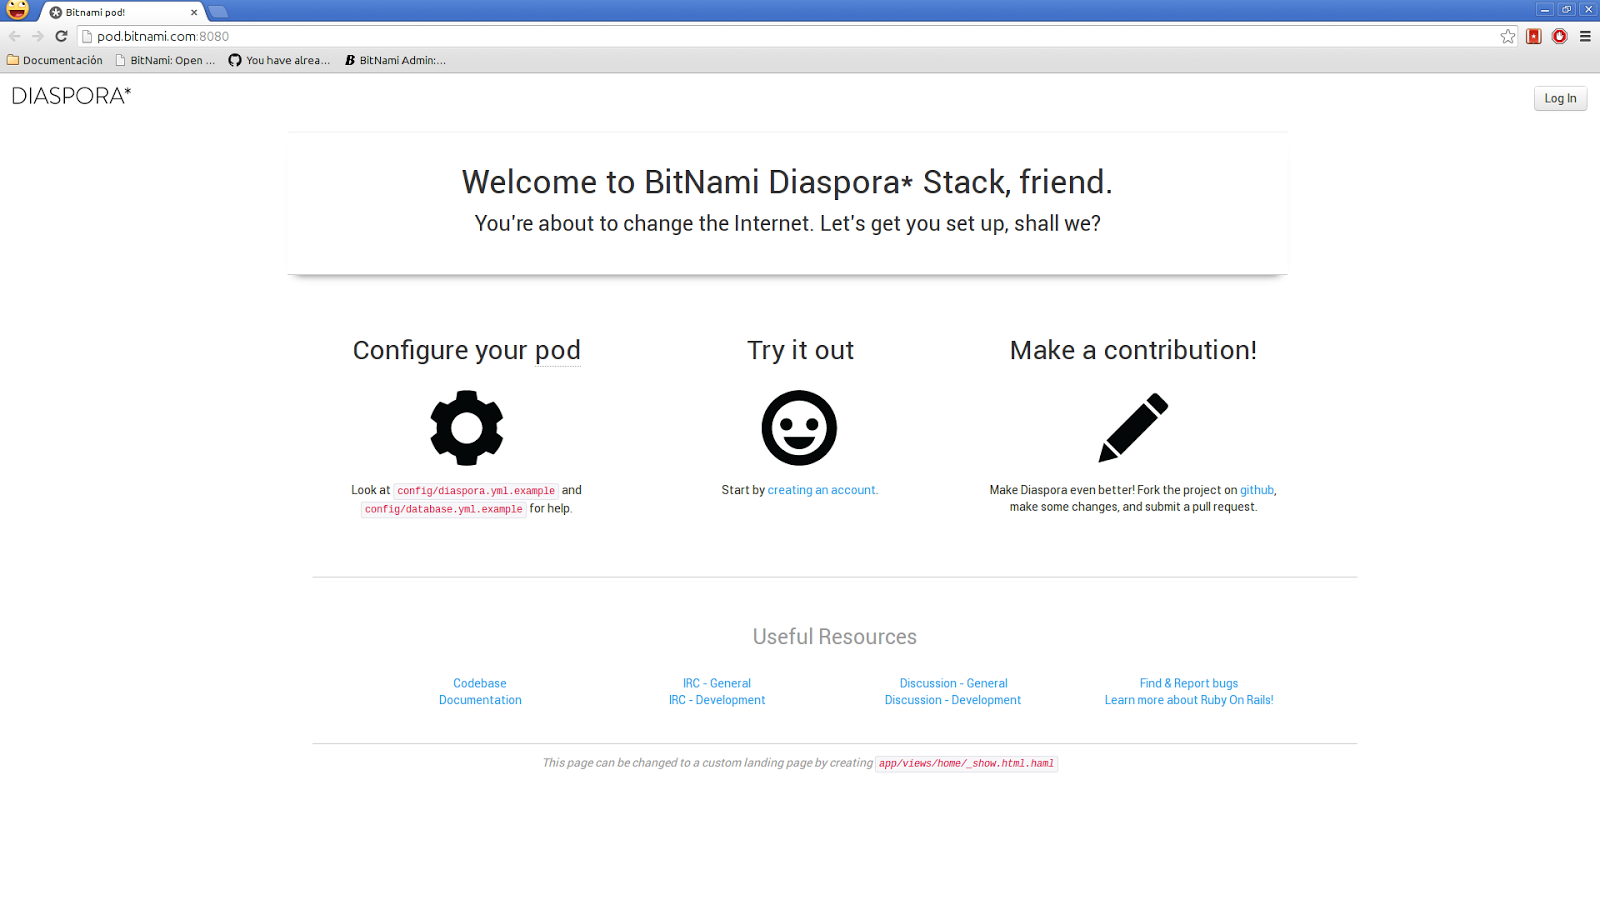The height and width of the screenshot is (900, 1600).
Task: Open the github link
Action: [x=1257, y=490]
